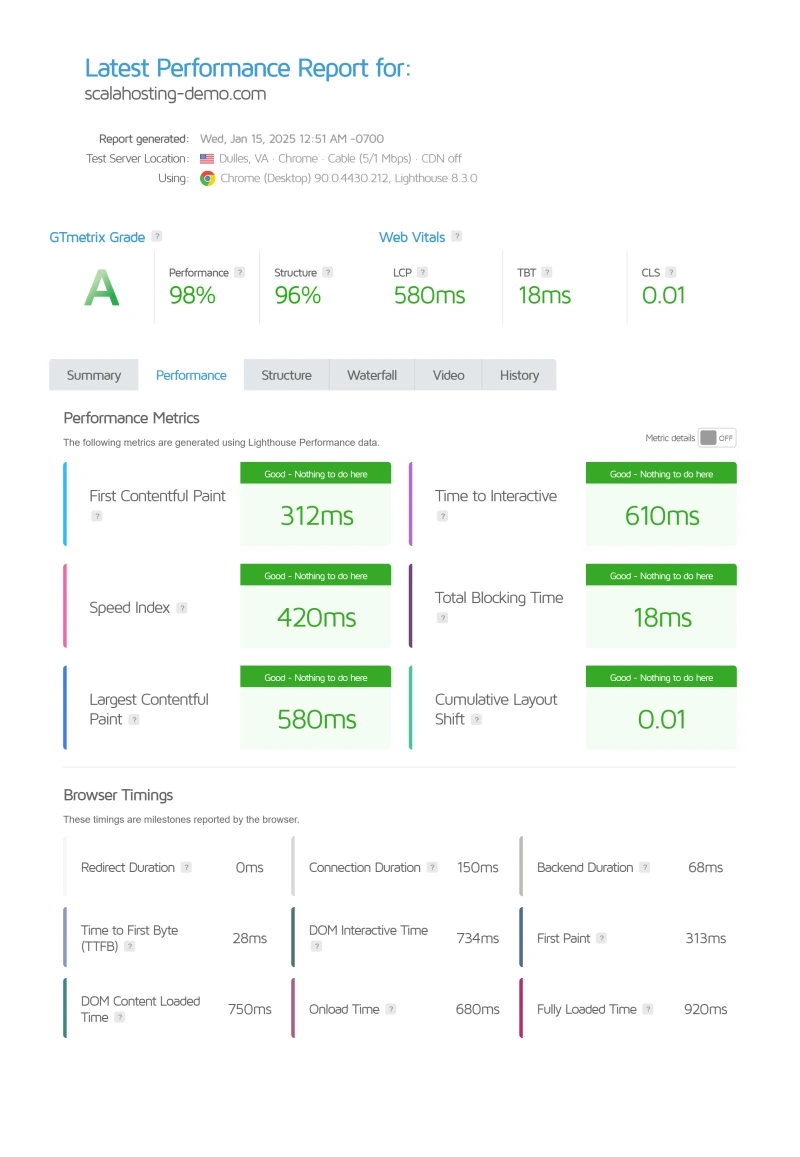Click the 580ms Largest Contentful Paint card value
800x1157 pixels.
tap(317, 719)
